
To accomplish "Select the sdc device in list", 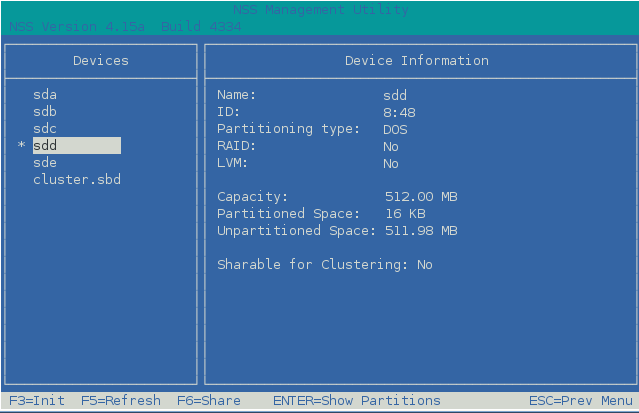I will coord(45,129).
